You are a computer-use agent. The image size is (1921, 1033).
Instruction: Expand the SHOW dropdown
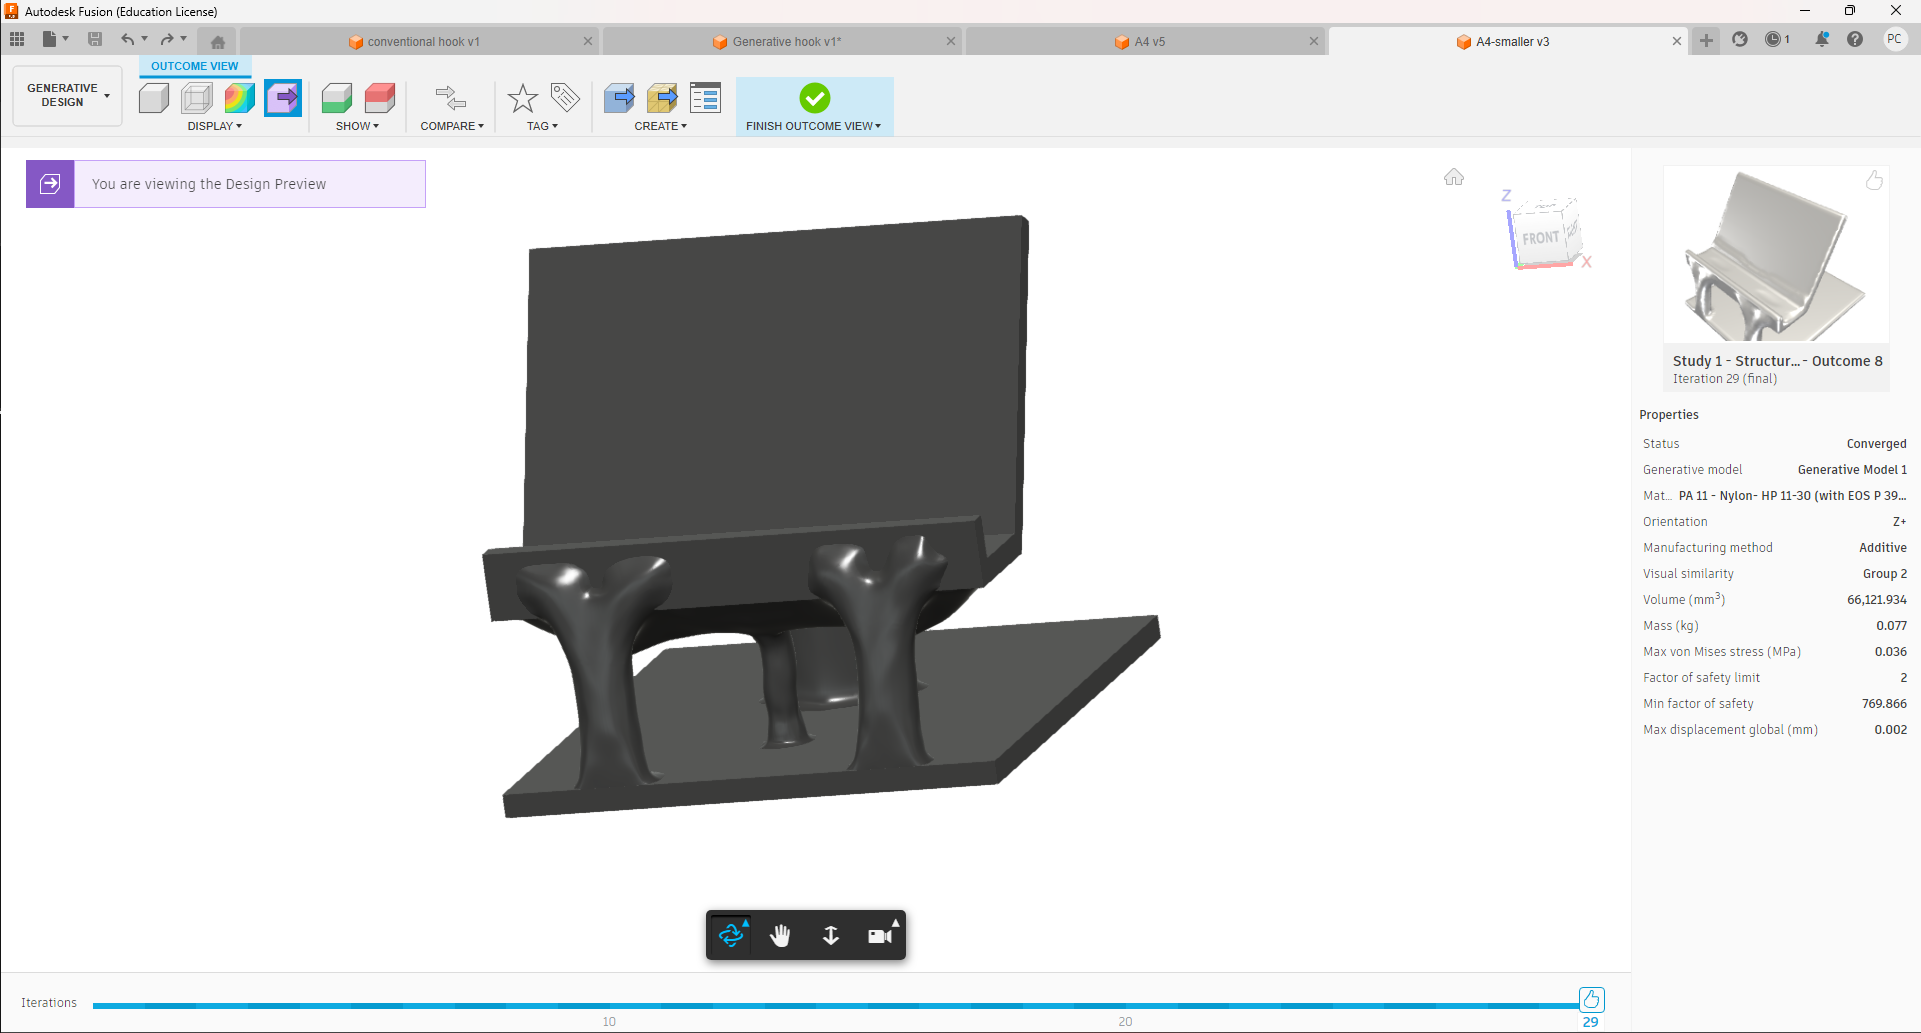[x=357, y=126]
